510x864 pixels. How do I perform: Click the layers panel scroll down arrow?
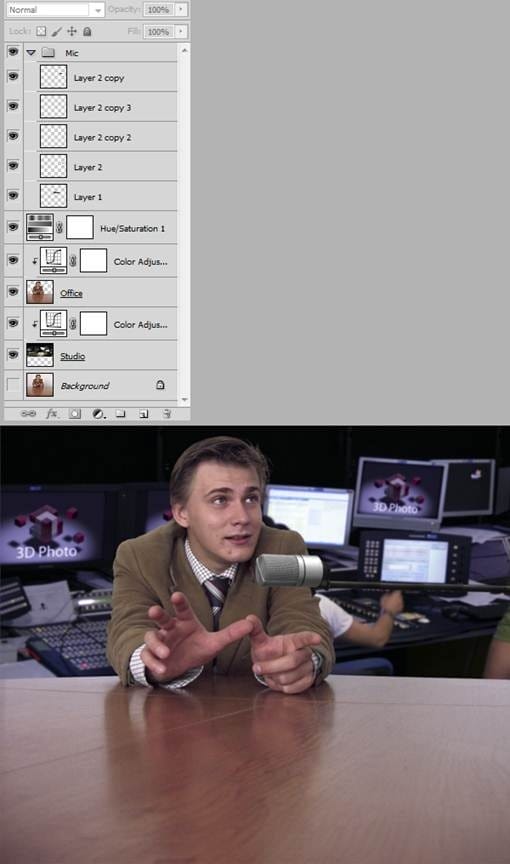click(x=185, y=399)
